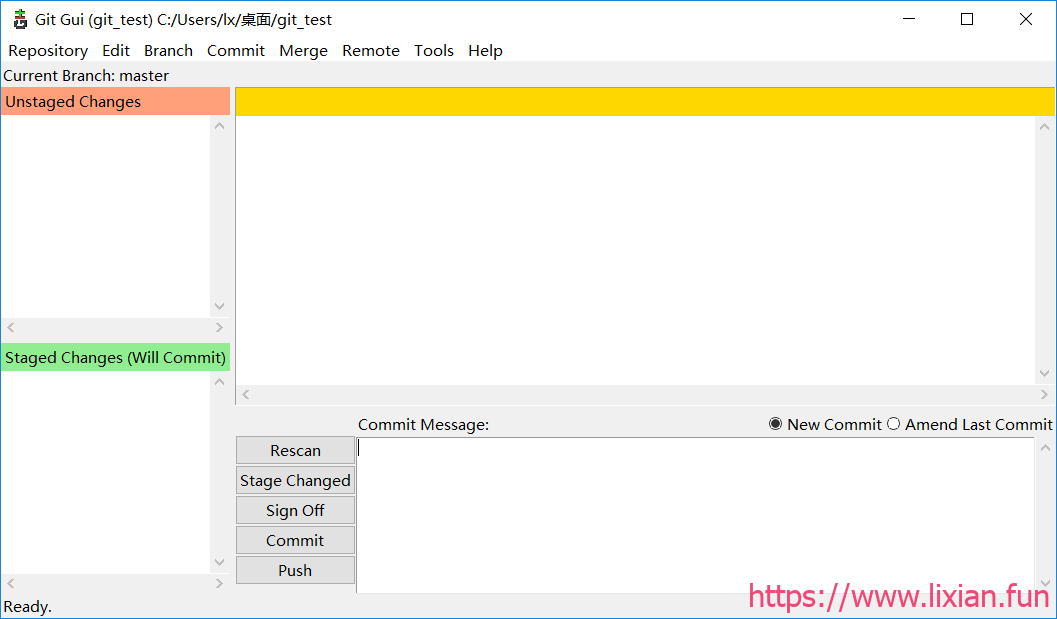Click the Rescan button
1057x619 pixels.
(x=295, y=450)
